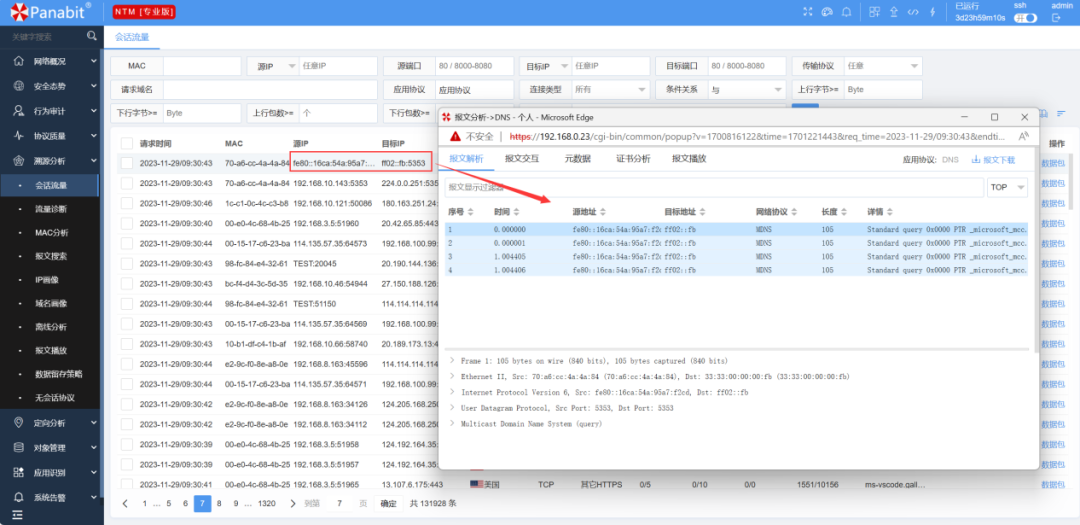
Task: Check the row with source 192.168.10.46:54944
Action: tap(127, 283)
